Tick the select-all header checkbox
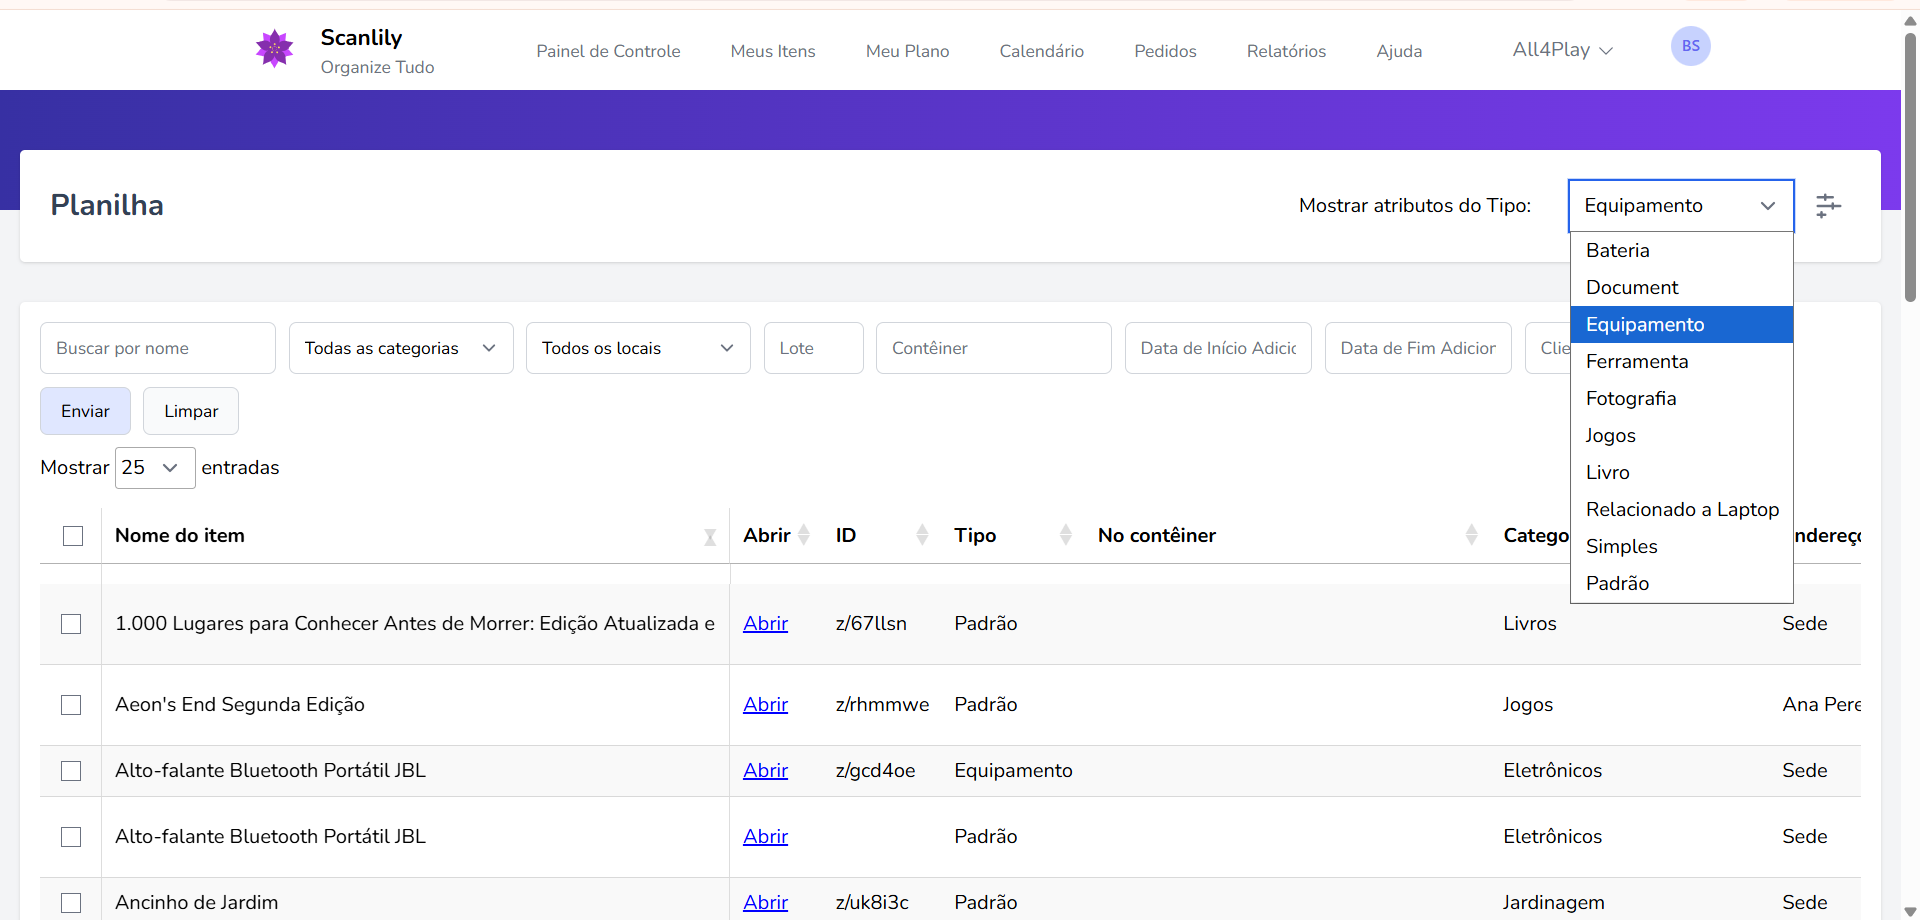 coord(73,536)
